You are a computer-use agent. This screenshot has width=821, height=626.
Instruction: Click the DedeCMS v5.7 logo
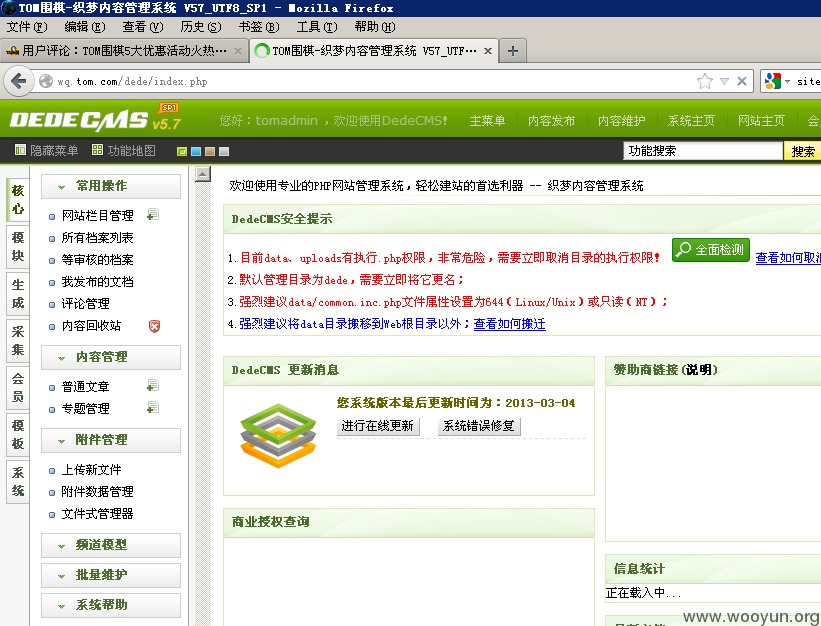pos(95,118)
